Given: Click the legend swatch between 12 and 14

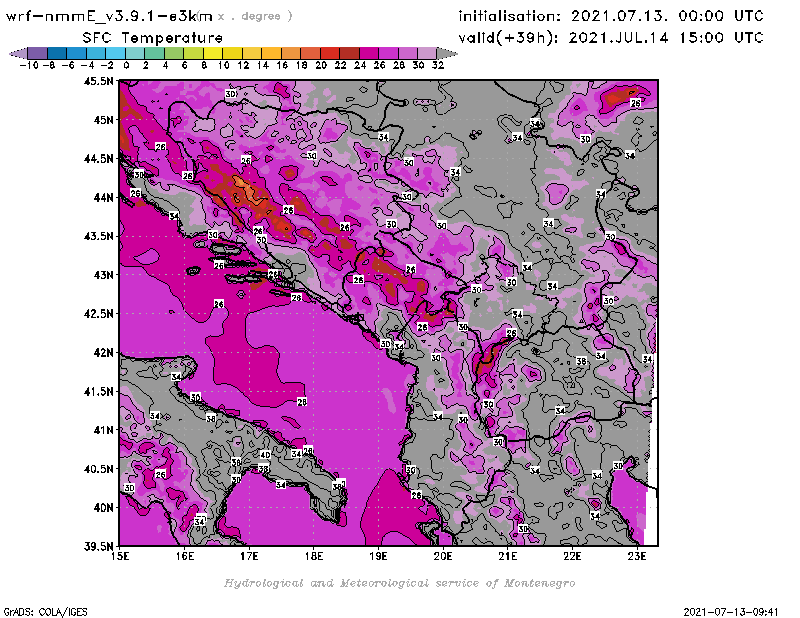Looking at the screenshot, I should 252,53.
